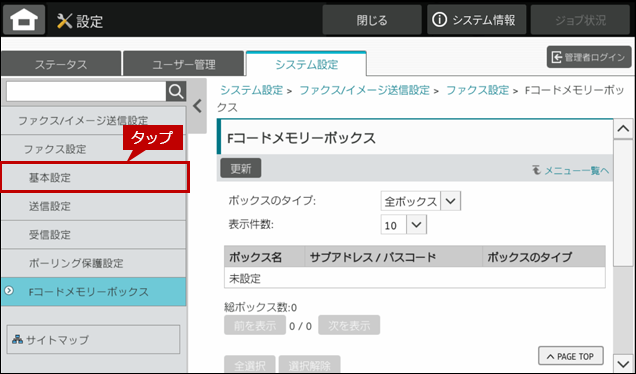Select the システム設定 tab
636x374 pixels.
coord(306,64)
